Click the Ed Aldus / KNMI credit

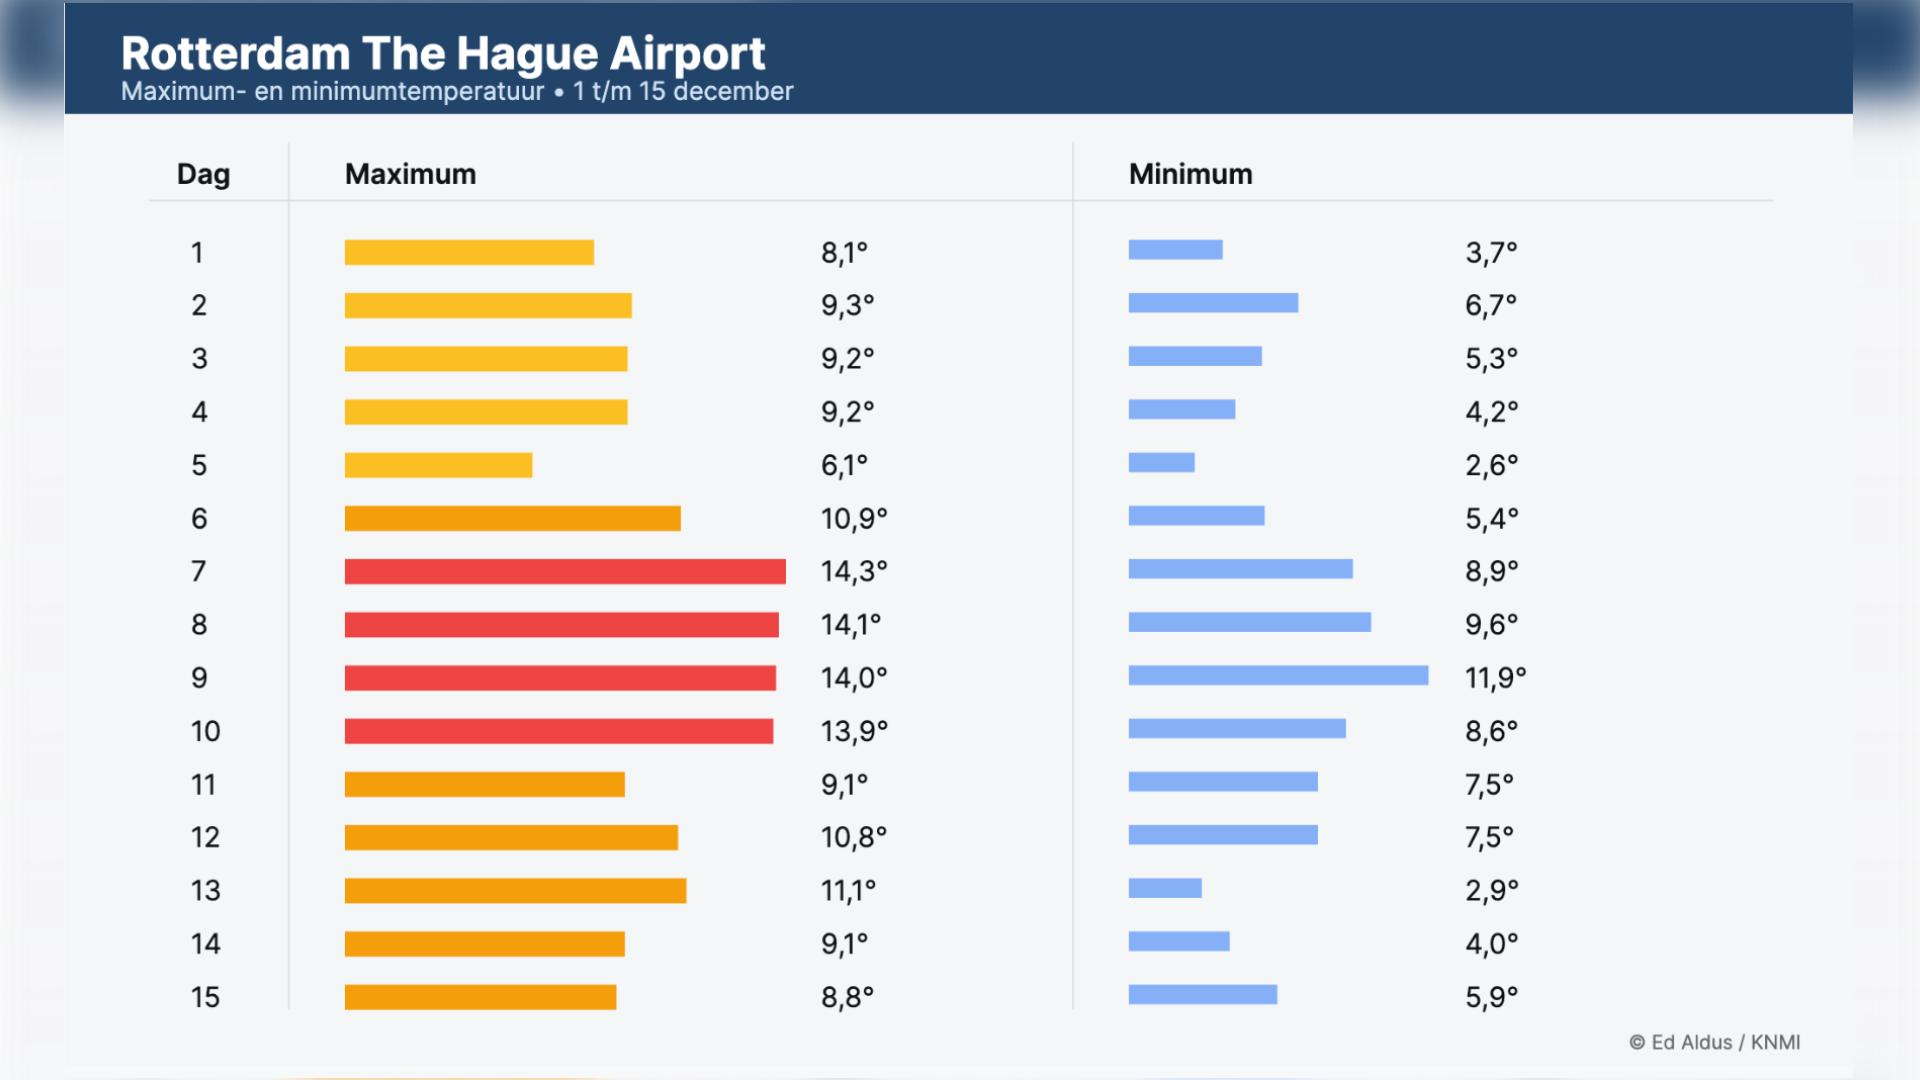(x=1714, y=1042)
